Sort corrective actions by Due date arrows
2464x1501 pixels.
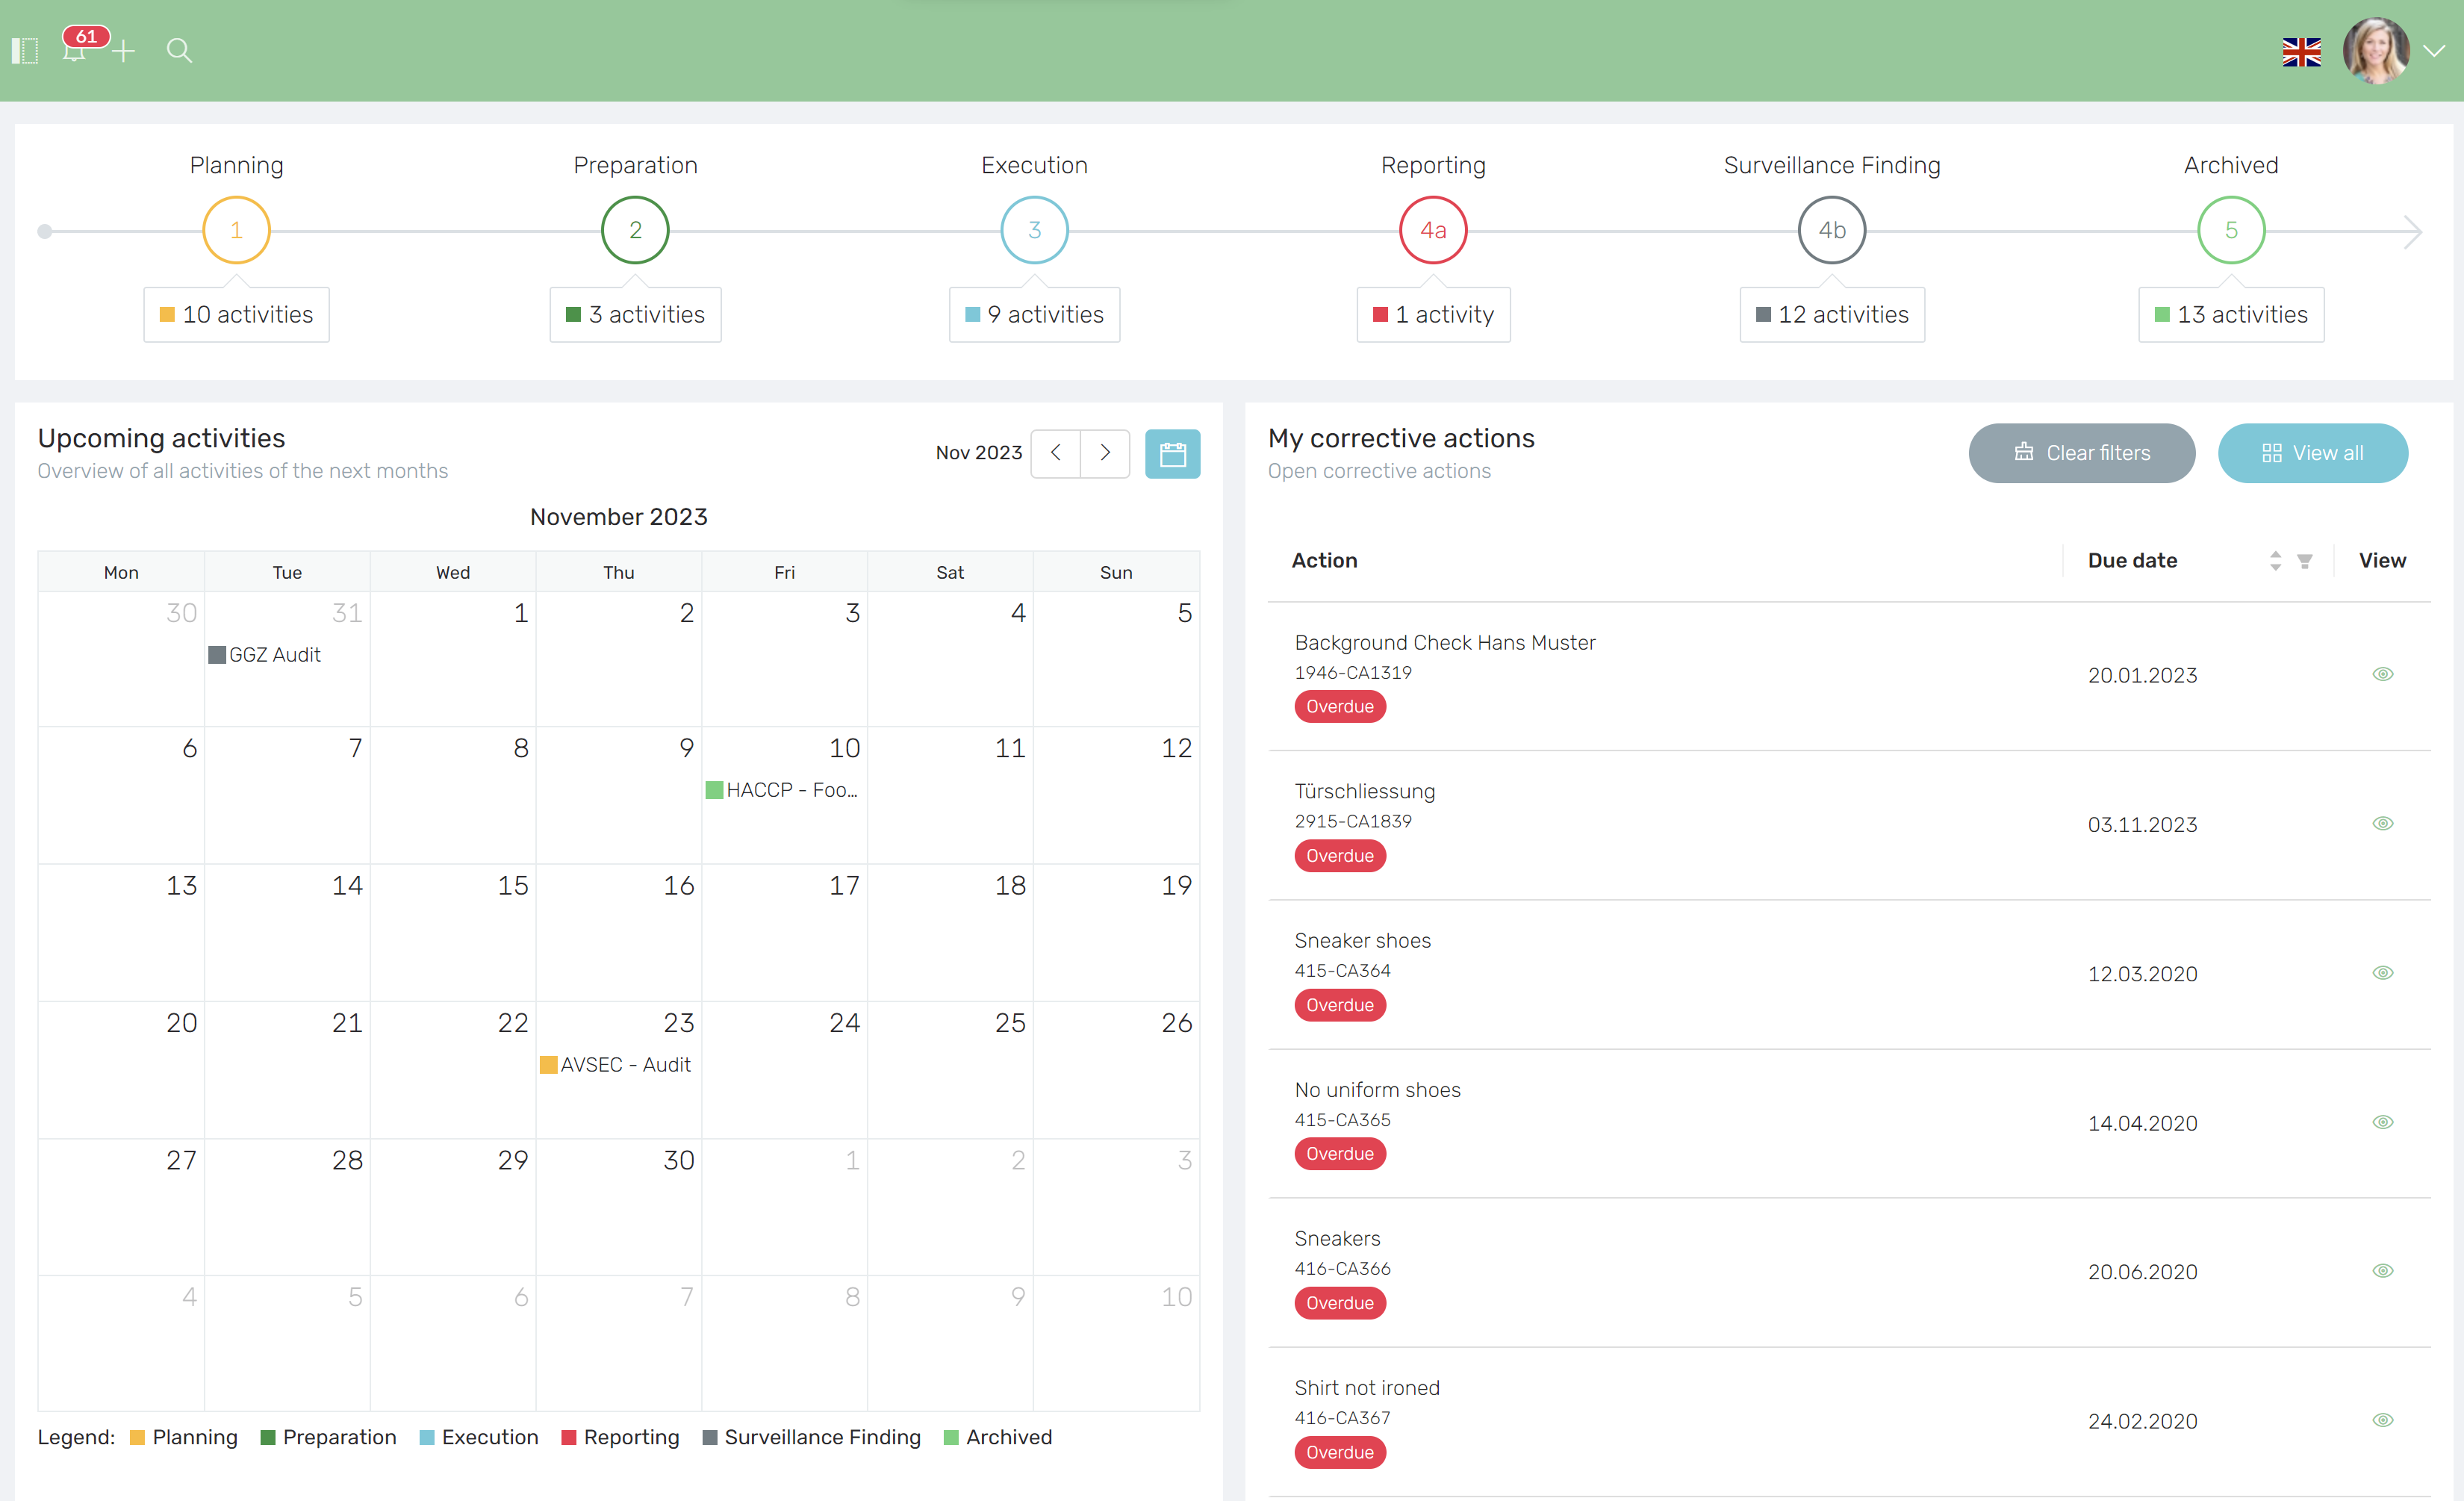[2275, 561]
